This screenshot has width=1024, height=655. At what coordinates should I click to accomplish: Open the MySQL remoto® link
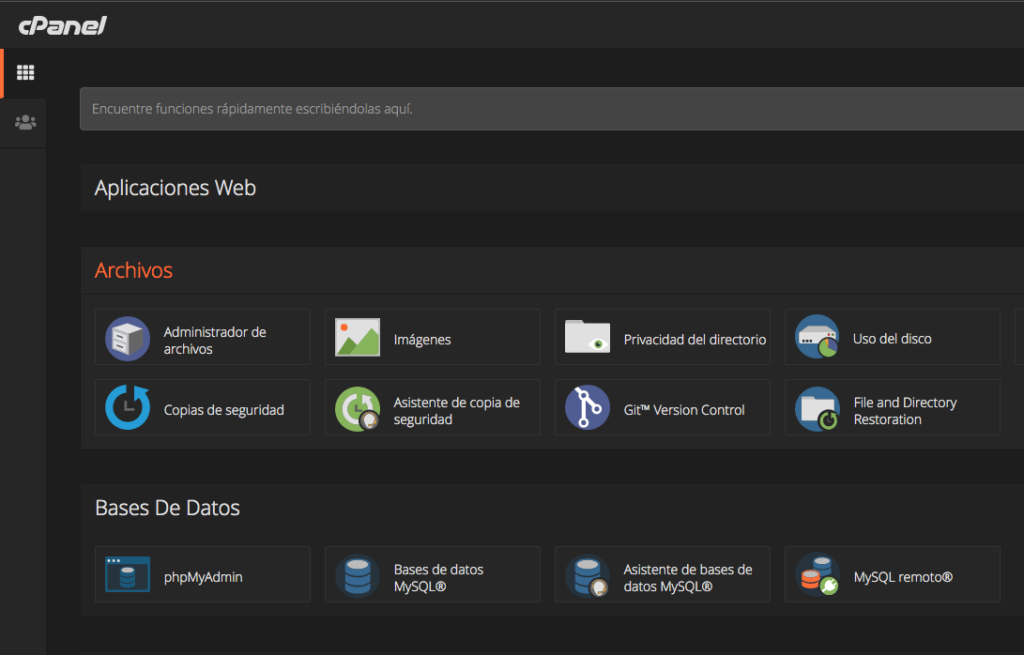[x=903, y=577]
